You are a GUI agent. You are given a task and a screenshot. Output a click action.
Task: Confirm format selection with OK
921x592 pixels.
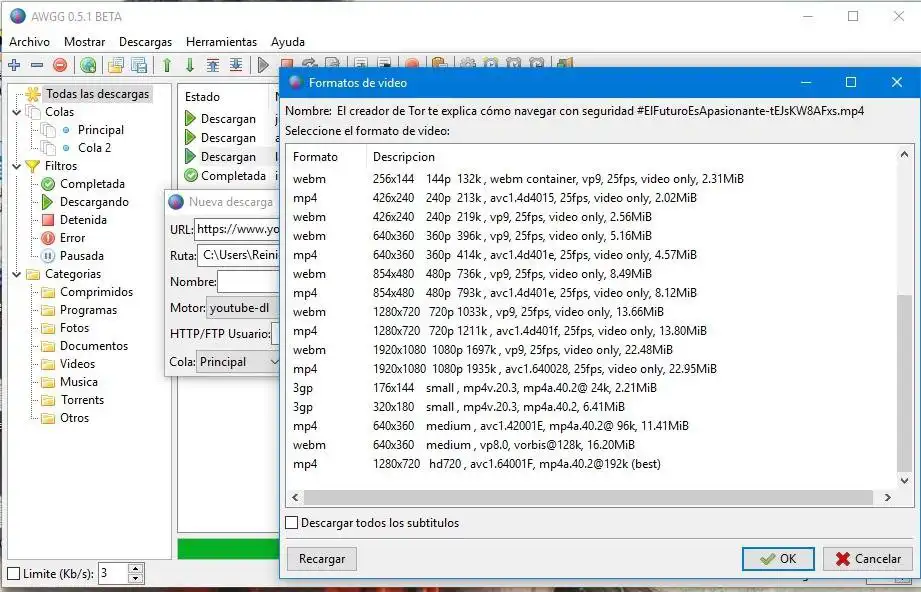(778, 559)
